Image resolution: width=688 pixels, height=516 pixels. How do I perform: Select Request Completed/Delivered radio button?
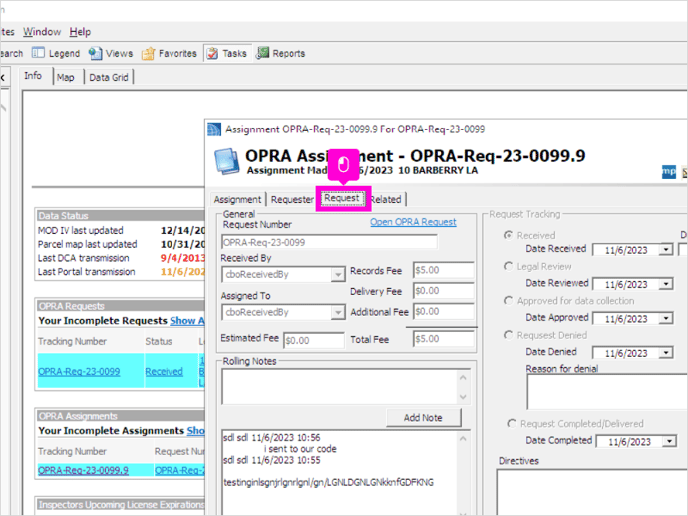[x=512, y=423]
